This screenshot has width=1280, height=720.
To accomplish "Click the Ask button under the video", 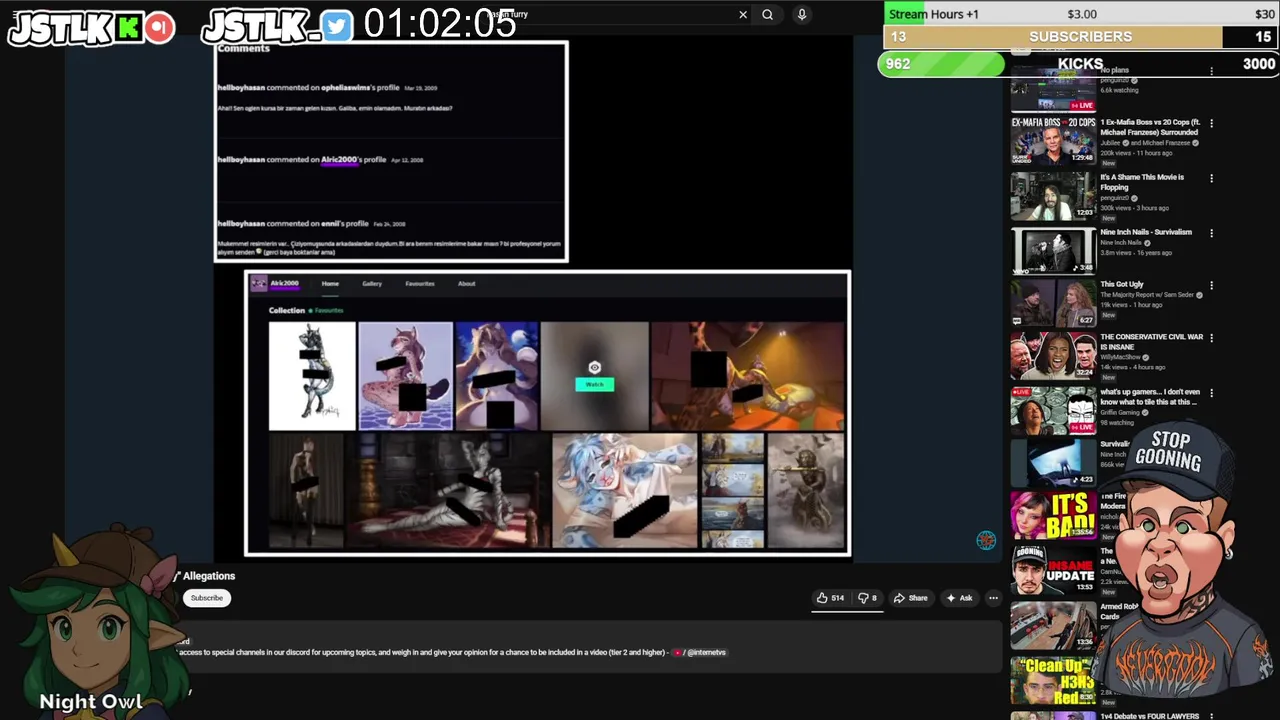I will 959,598.
